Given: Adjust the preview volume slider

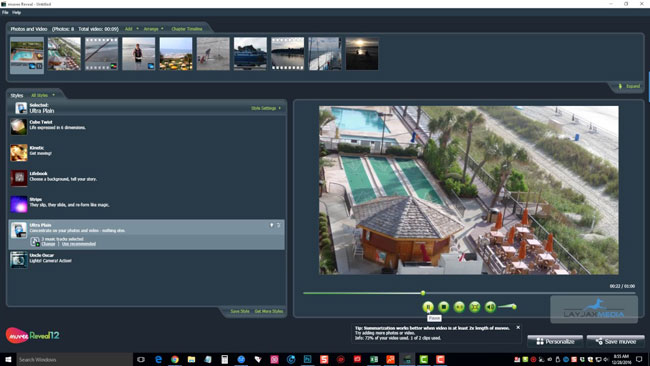Looking at the screenshot, I should 507,307.
